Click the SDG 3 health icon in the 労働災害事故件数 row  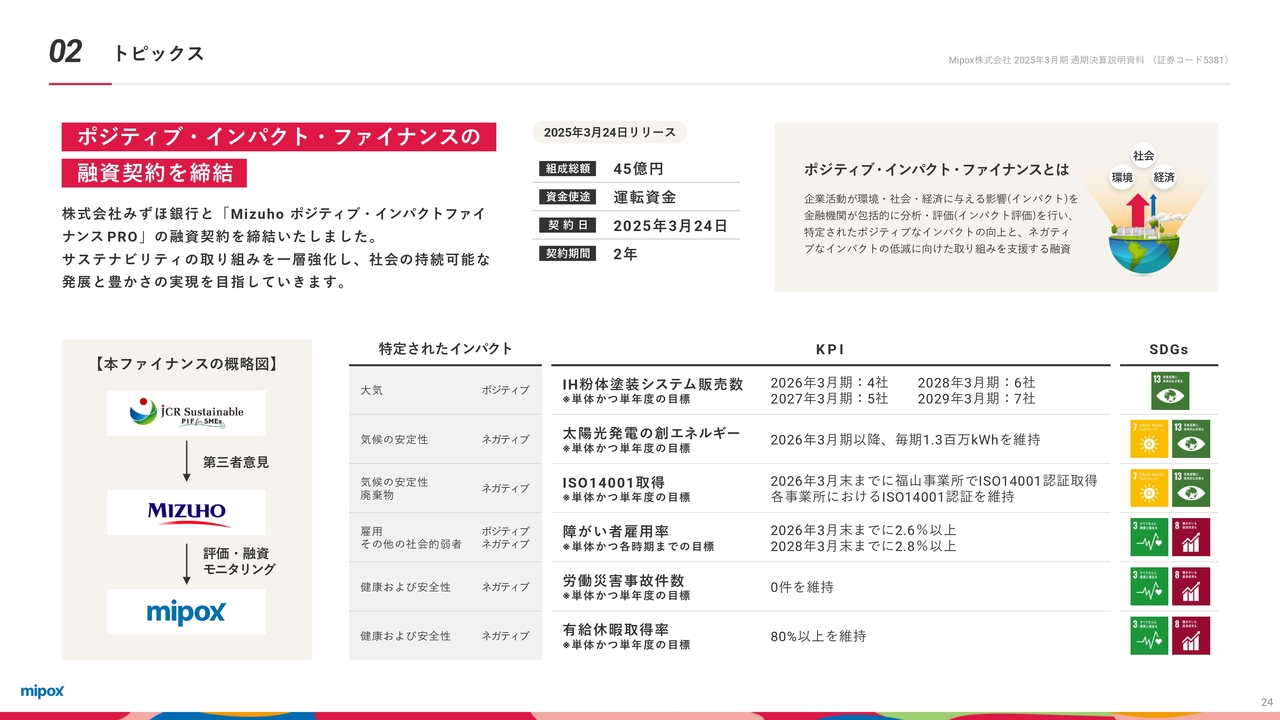1150,586
